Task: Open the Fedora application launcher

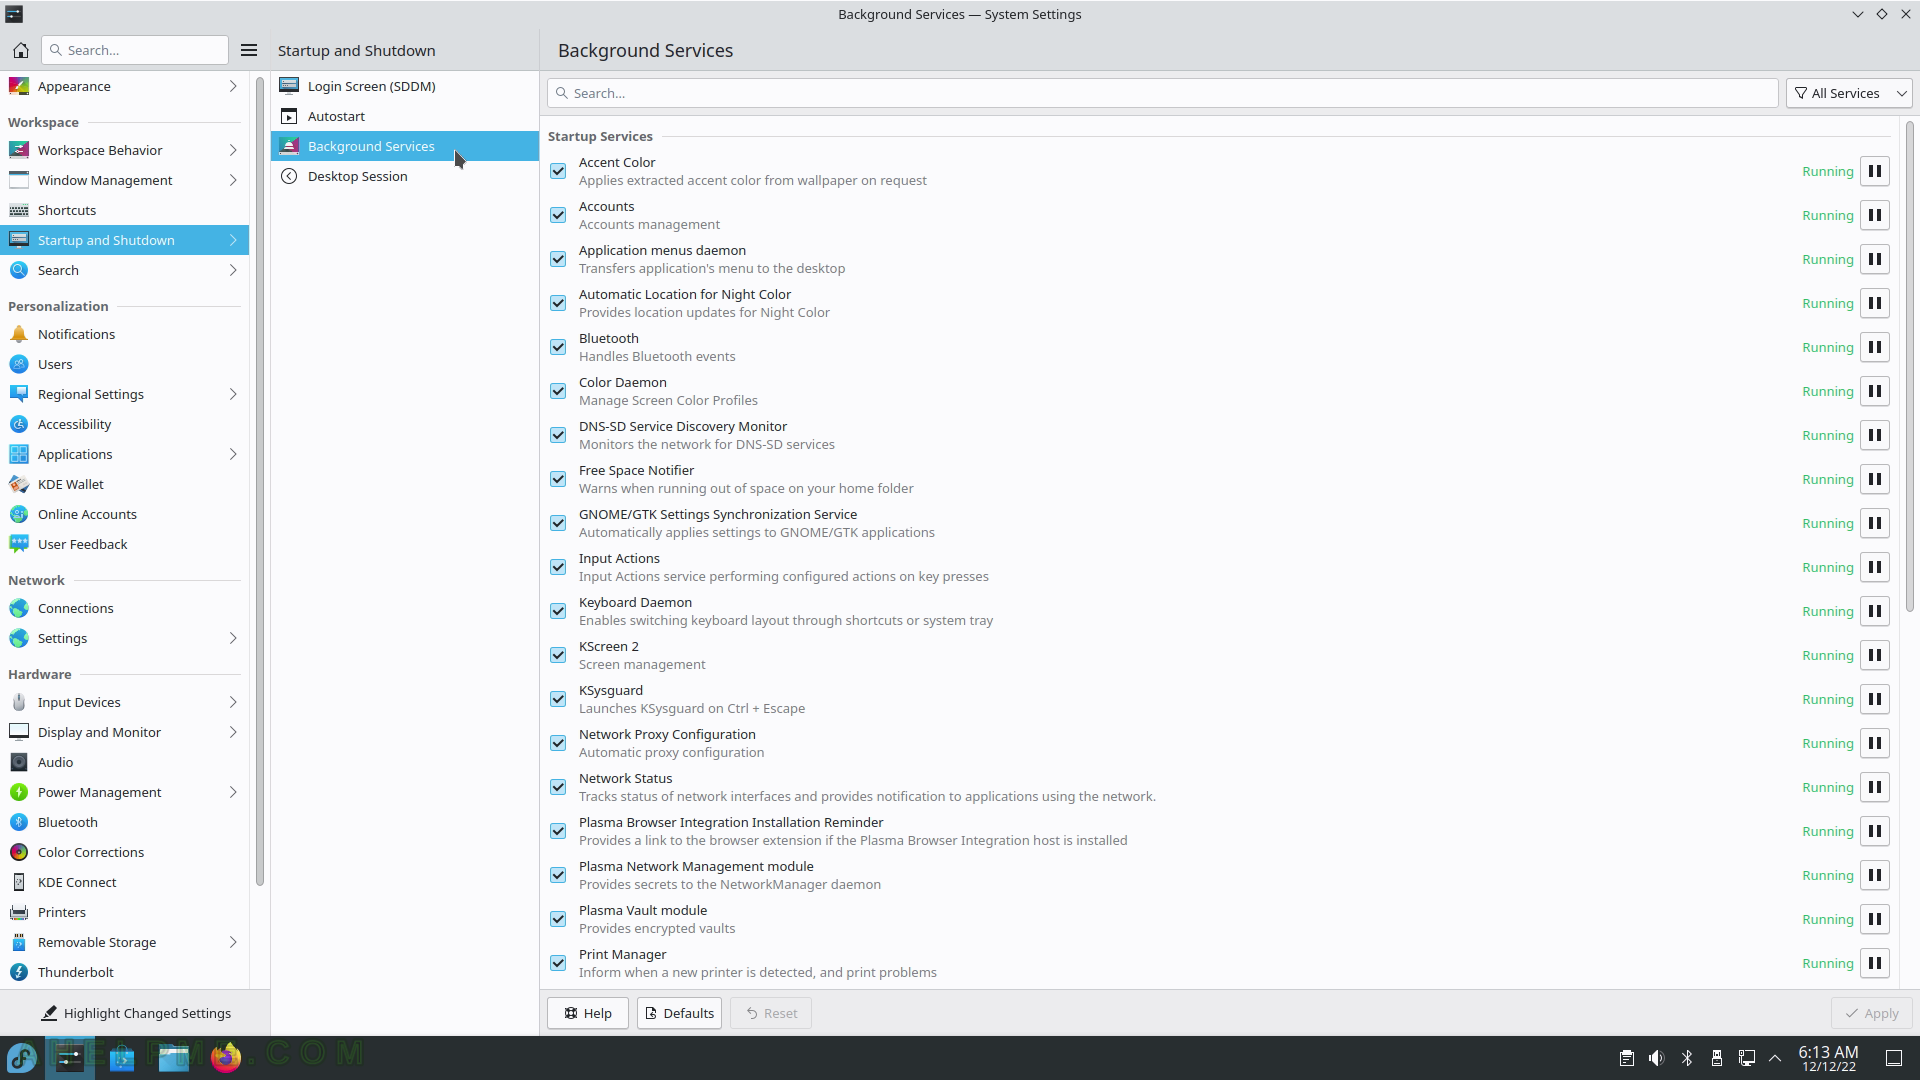Action: (x=22, y=1057)
